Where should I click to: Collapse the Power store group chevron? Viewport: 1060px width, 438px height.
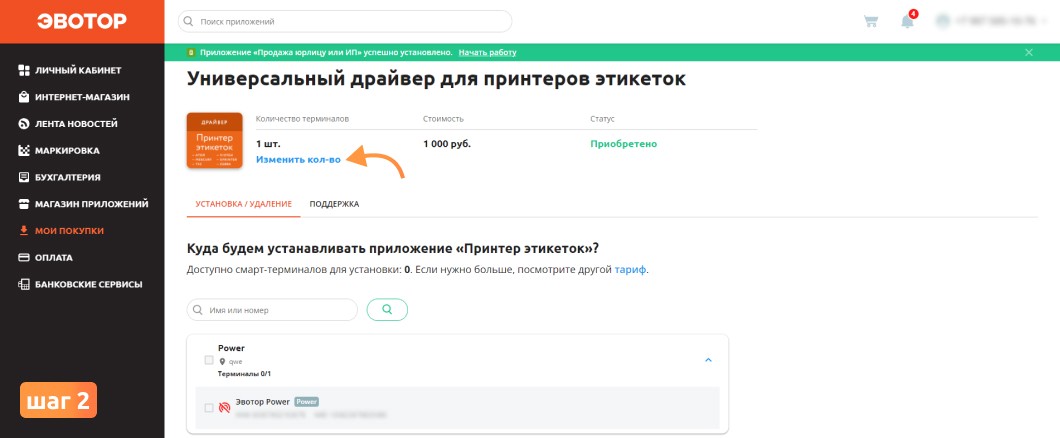[x=708, y=360]
